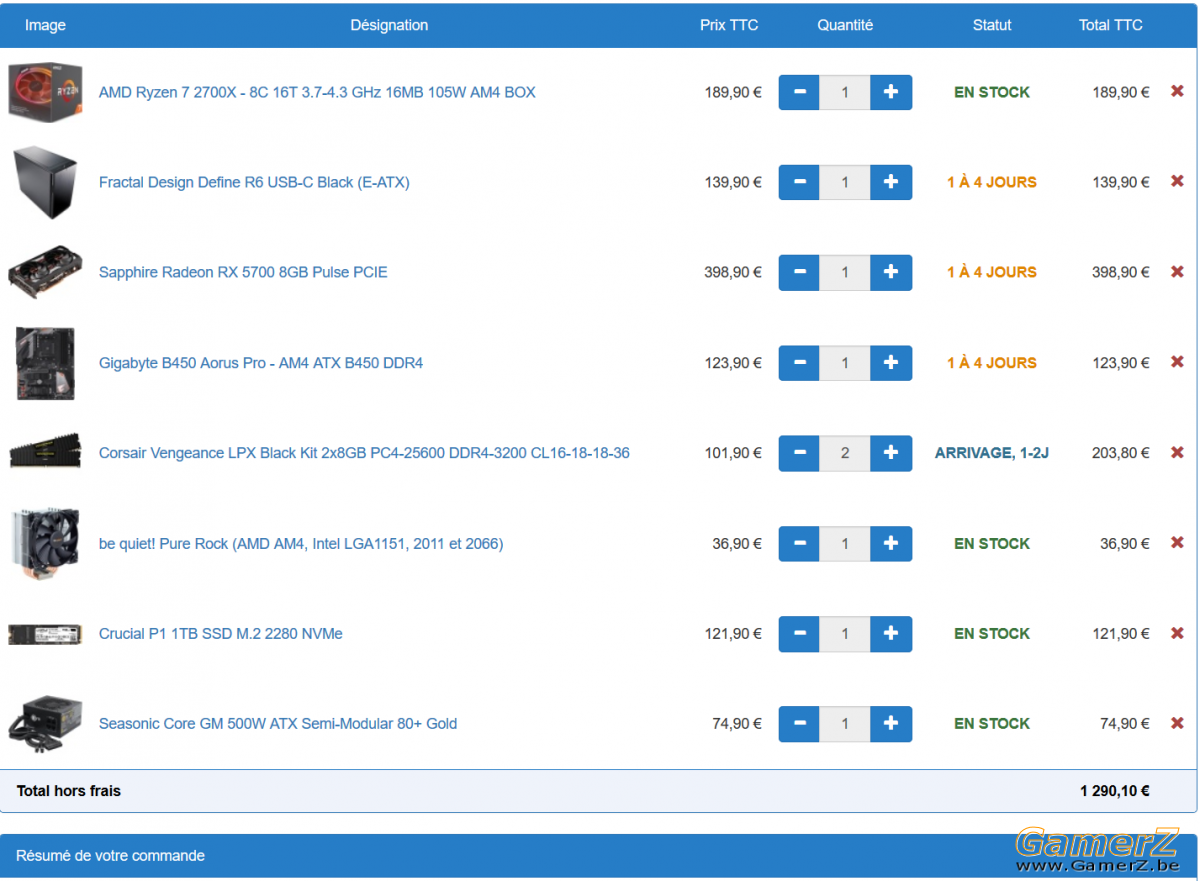
Task: Edit the Seasonic Core GM 500W quantity field
Action: [x=845, y=723]
